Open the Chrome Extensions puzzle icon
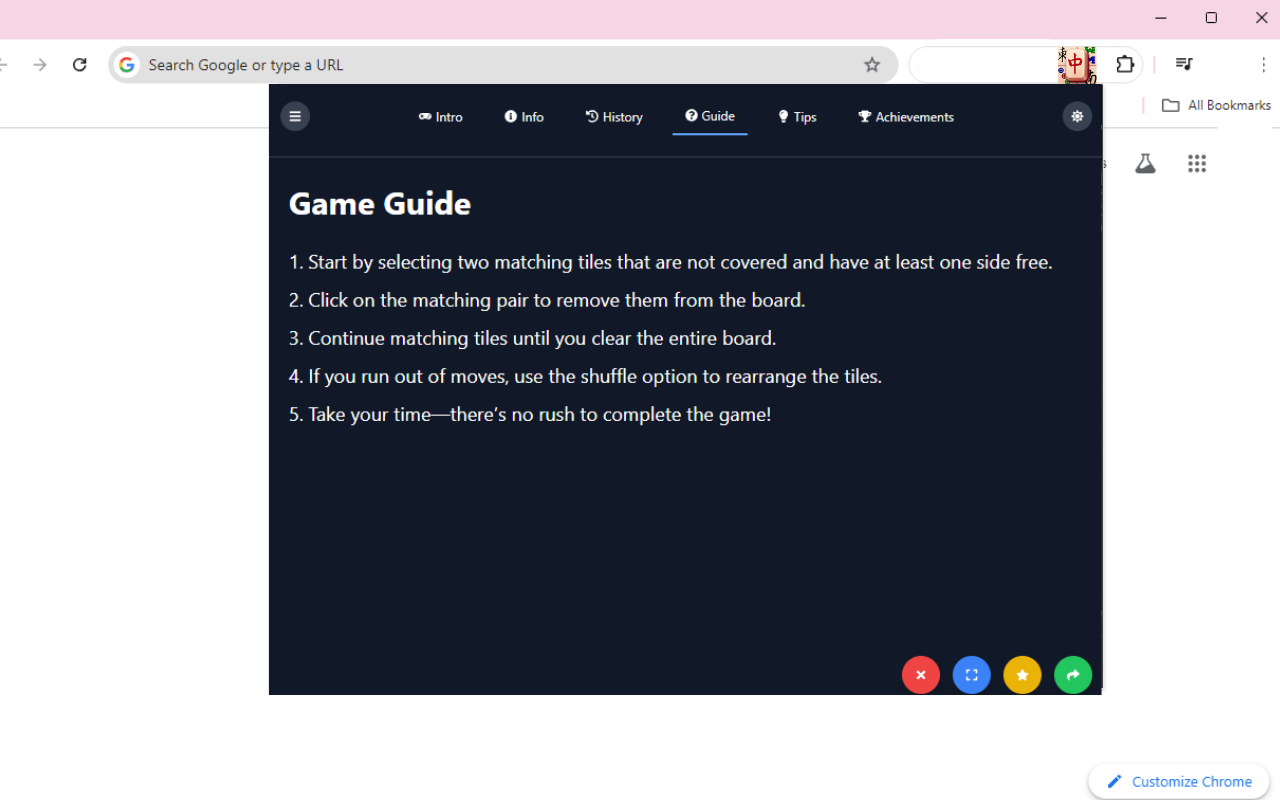The image size is (1280, 800). (1125, 65)
